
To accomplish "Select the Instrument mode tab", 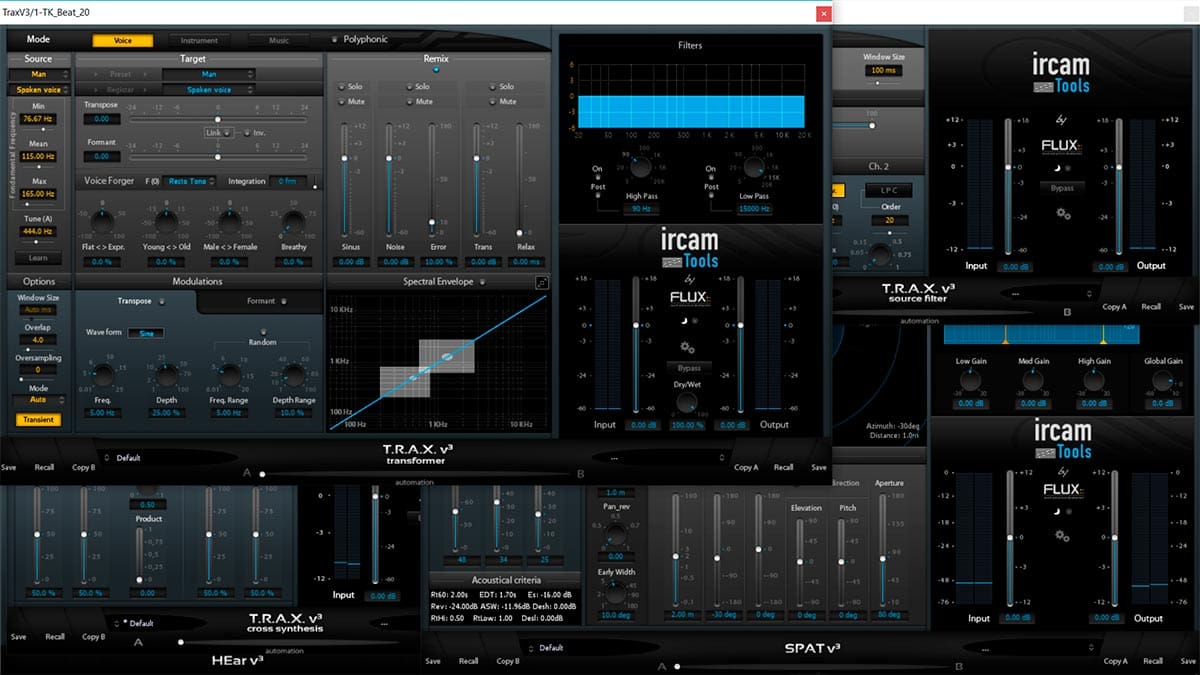I will point(199,41).
